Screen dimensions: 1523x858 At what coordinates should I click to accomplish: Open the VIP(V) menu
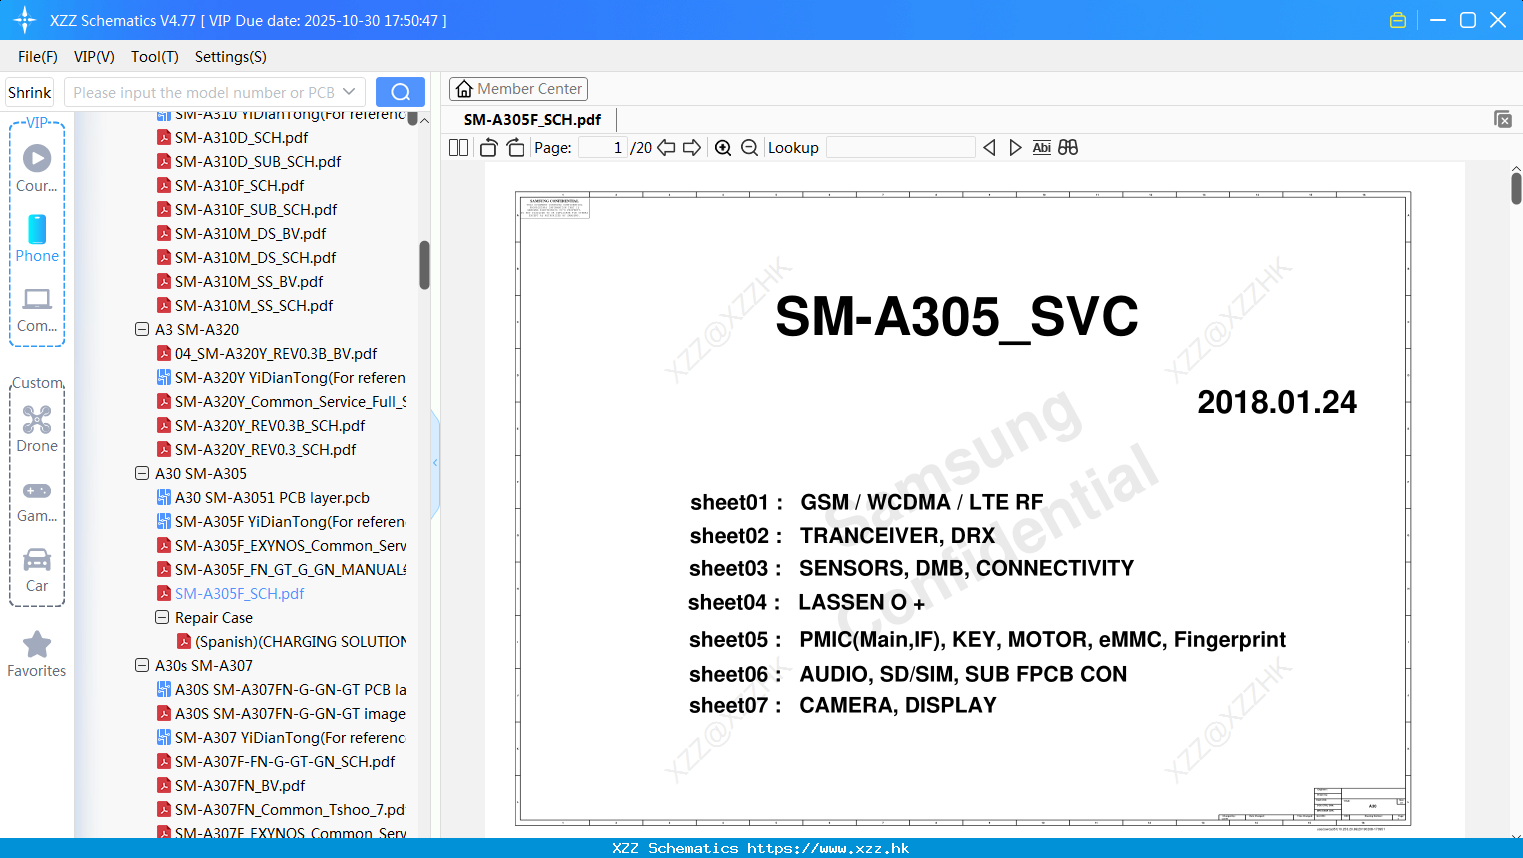tap(94, 57)
